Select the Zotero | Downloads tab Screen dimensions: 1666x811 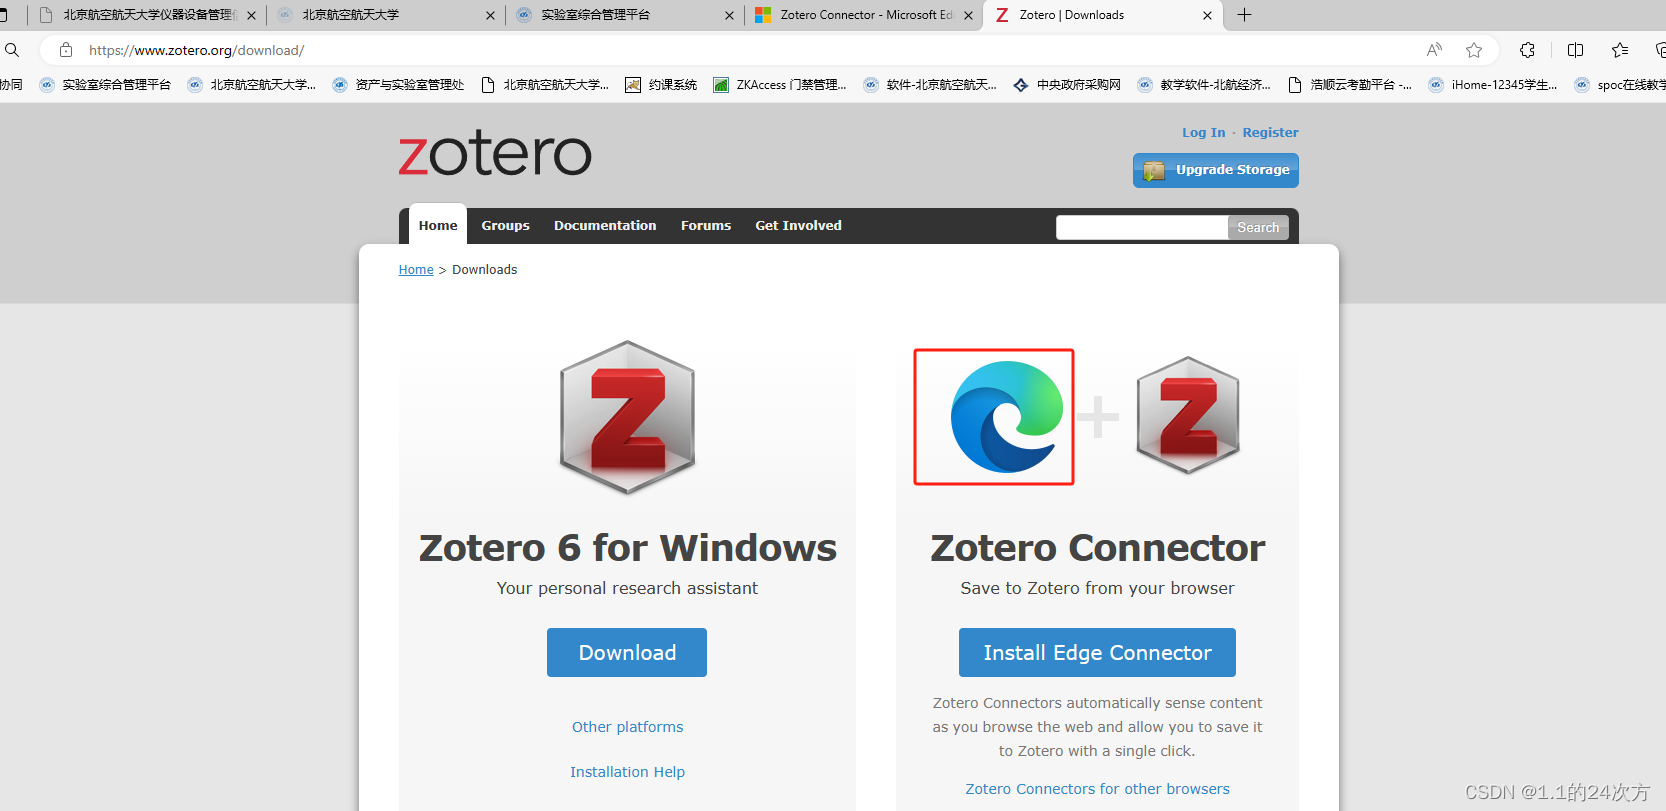click(x=1103, y=15)
